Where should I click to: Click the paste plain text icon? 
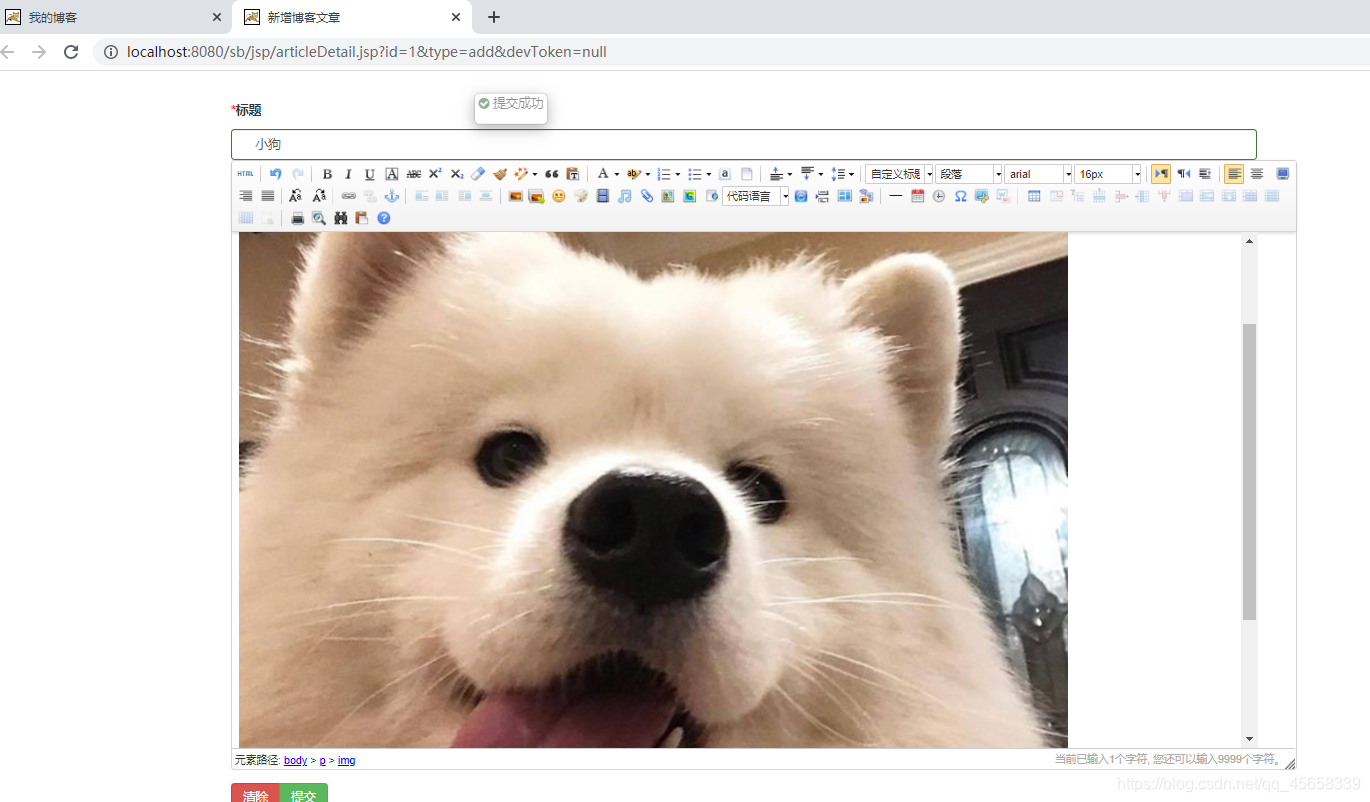click(573, 174)
